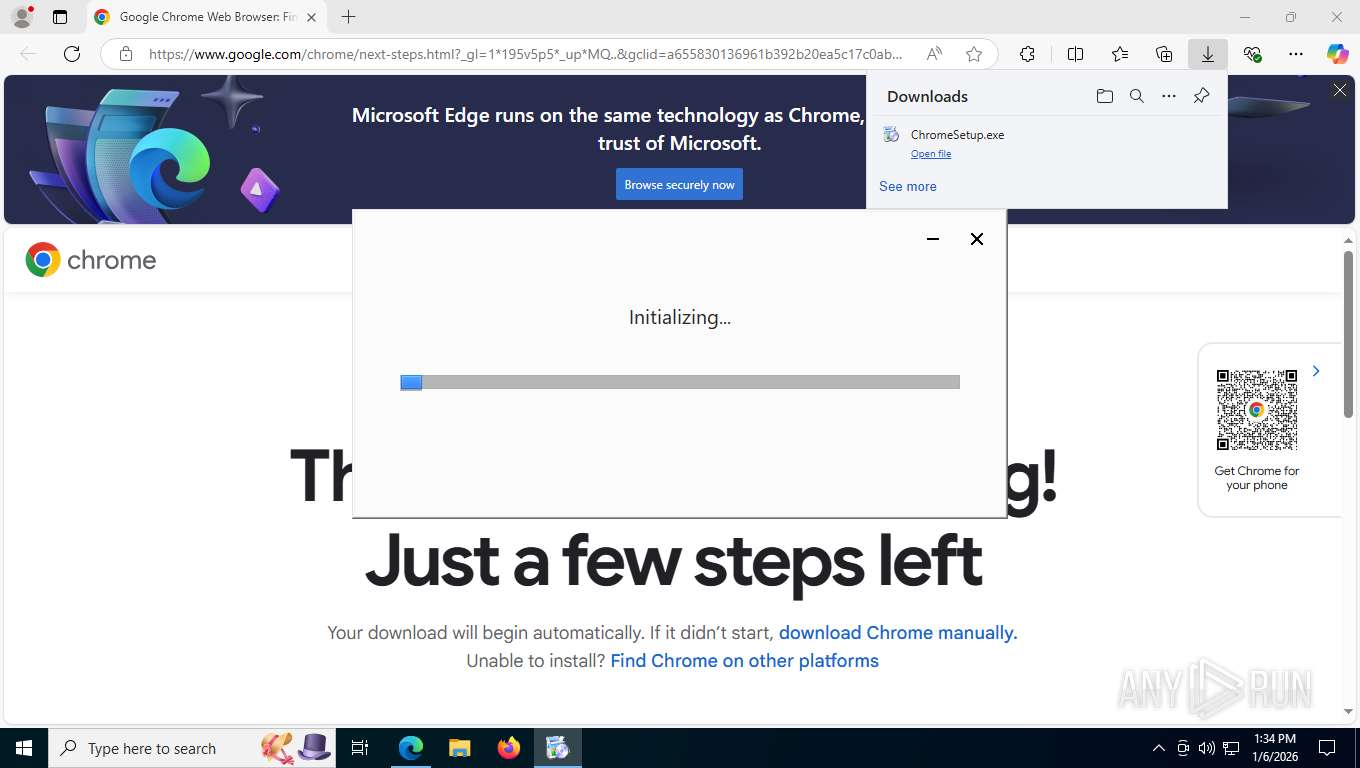This screenshot has height=768, width=1360.
Task: Toggle split screen icon
Action: tap(1075, 54)
